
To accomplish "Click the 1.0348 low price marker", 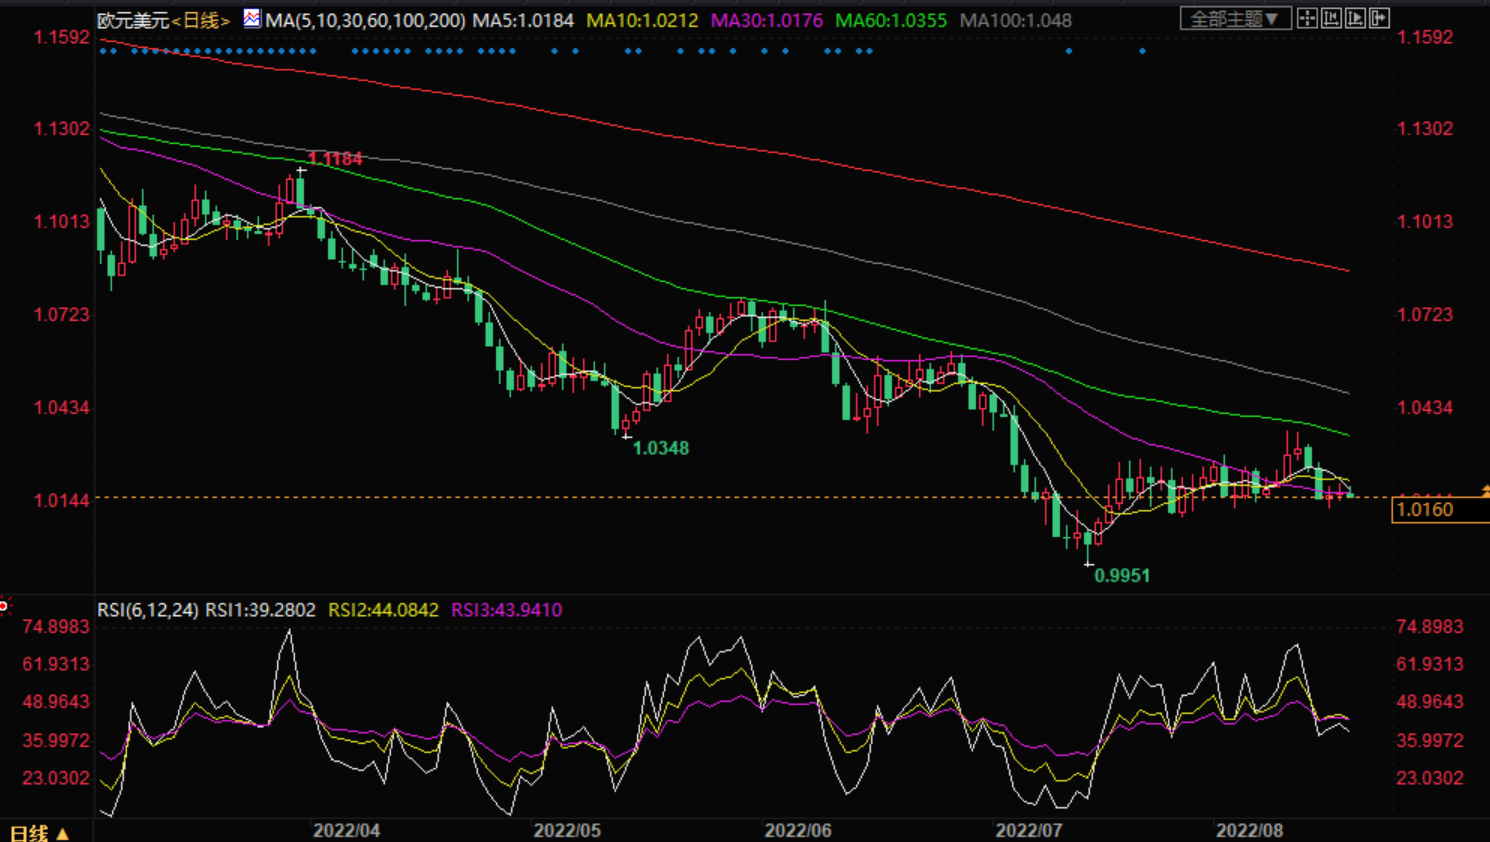I will coord(661,448).
